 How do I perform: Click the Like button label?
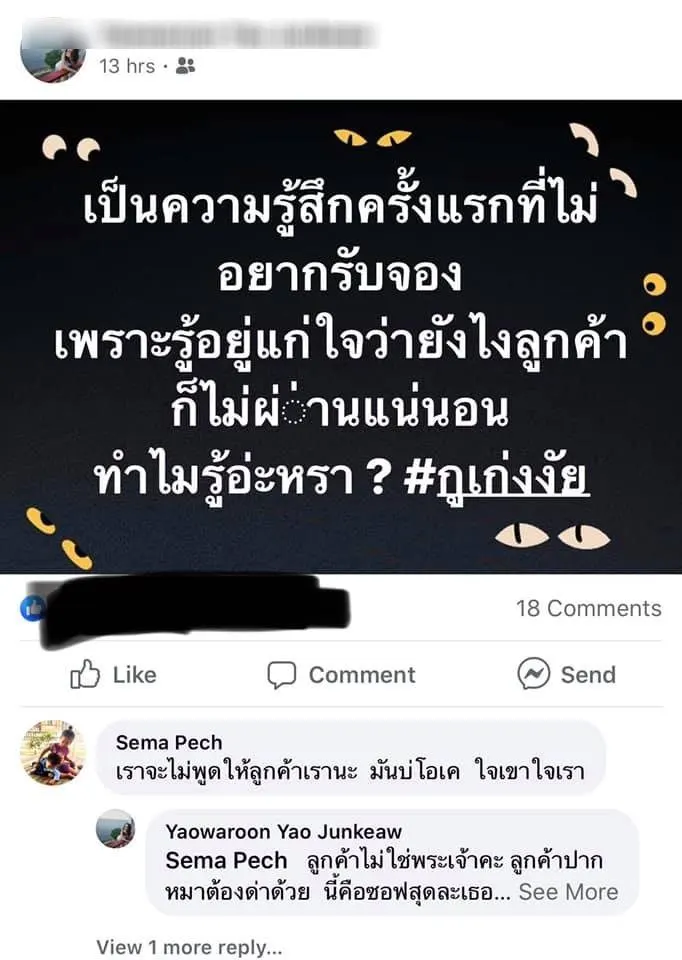(135, 675)
